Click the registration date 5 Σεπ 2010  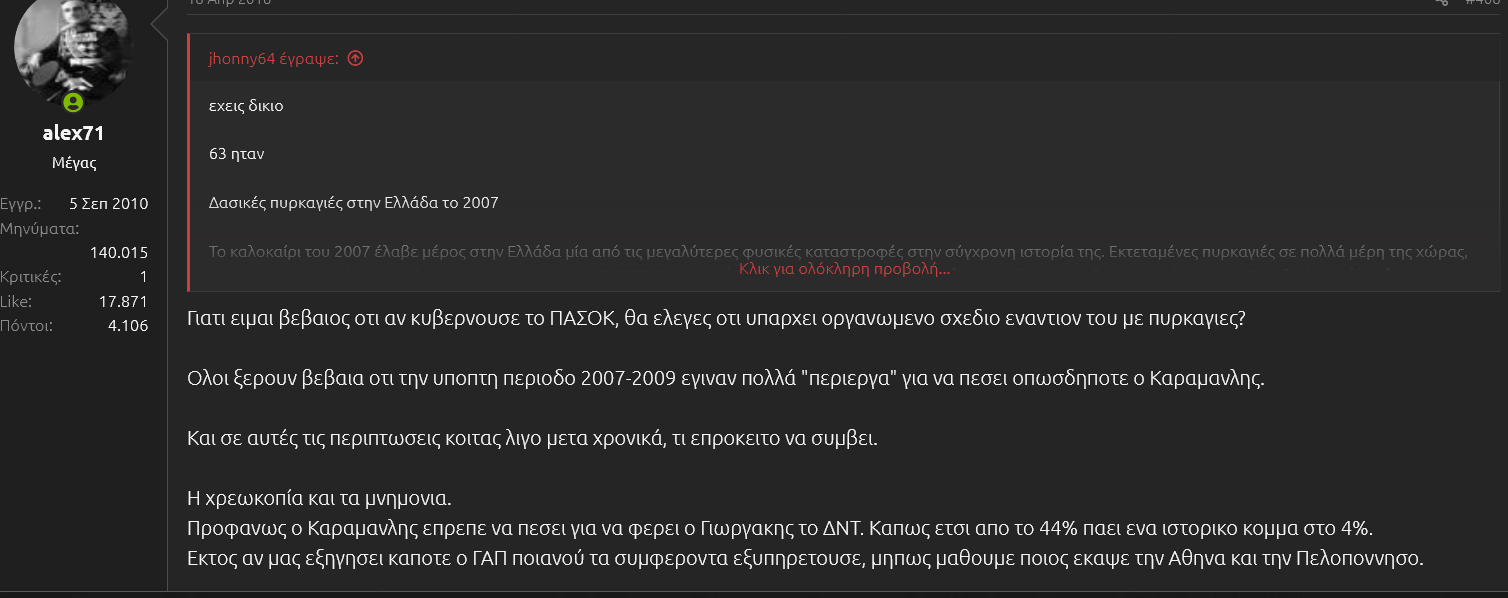click(x=108, y=203)
